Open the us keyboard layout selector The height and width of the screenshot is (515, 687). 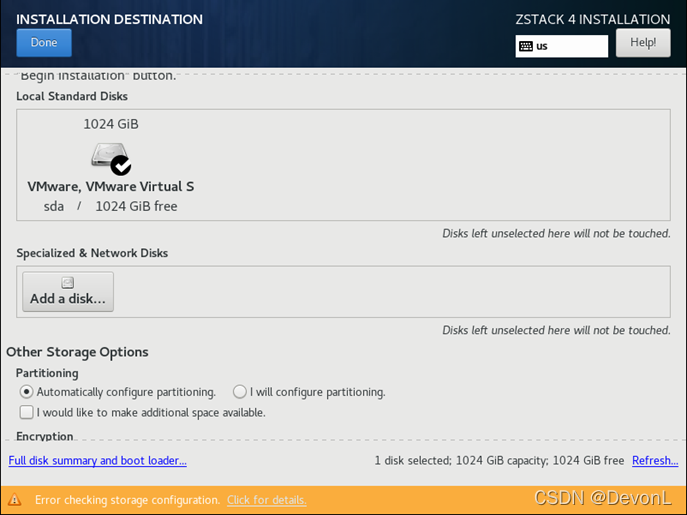coord(562,46)
